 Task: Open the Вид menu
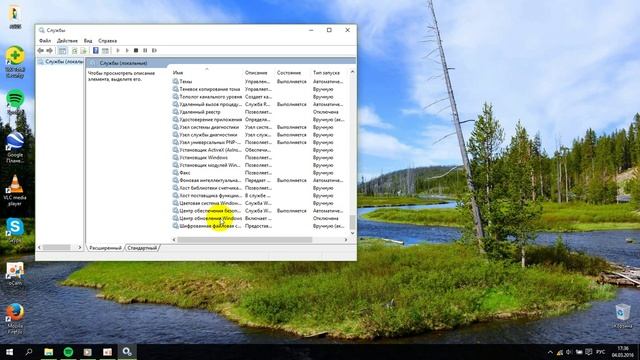tap(88, 41)
